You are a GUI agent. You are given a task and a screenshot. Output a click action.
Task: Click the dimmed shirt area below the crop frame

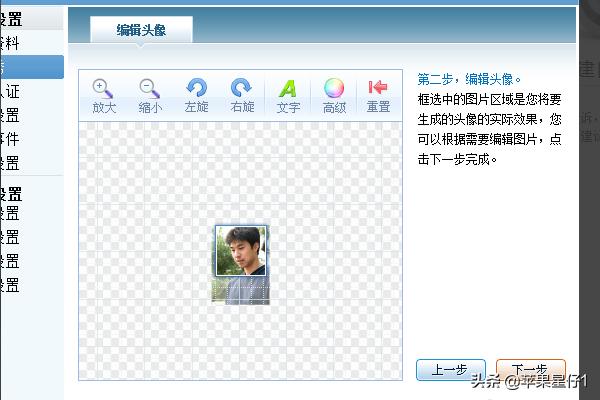click(x=241, y=290)
